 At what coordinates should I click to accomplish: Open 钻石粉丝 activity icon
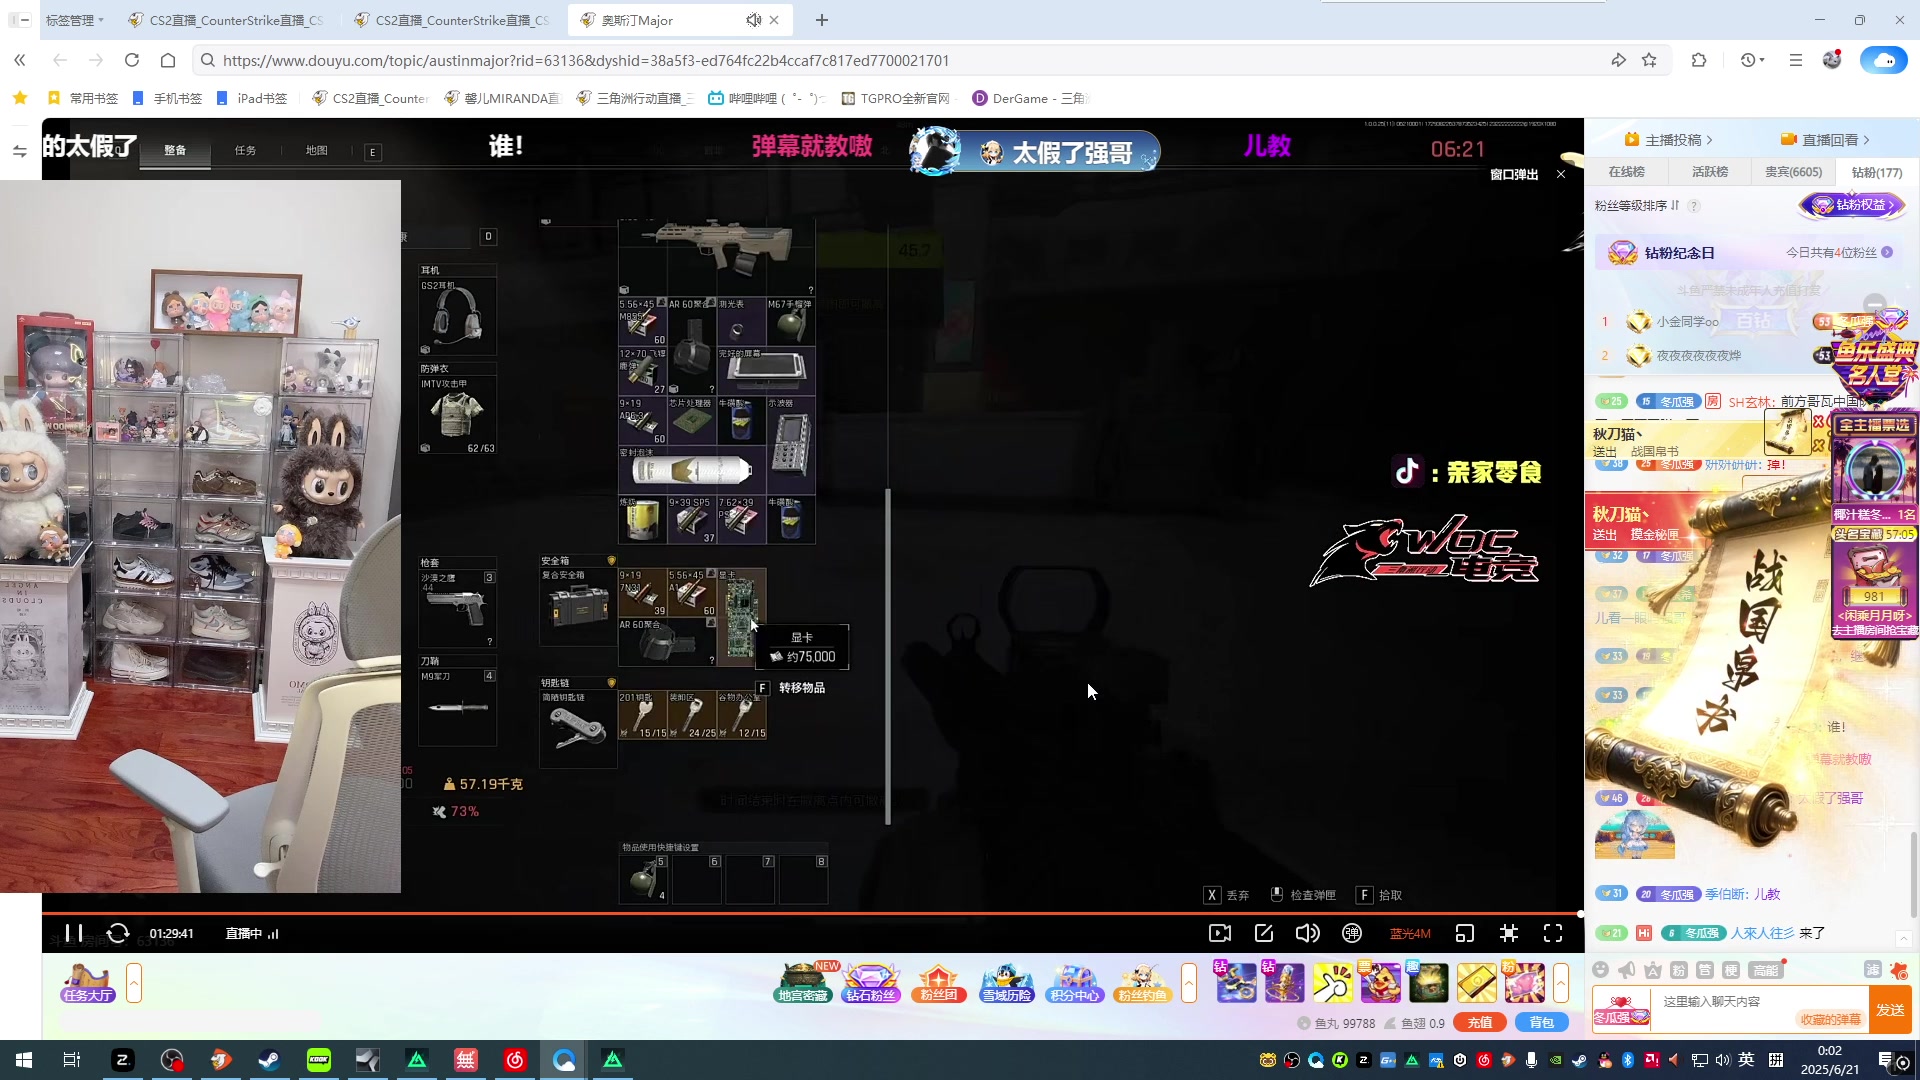pos(872,984)
